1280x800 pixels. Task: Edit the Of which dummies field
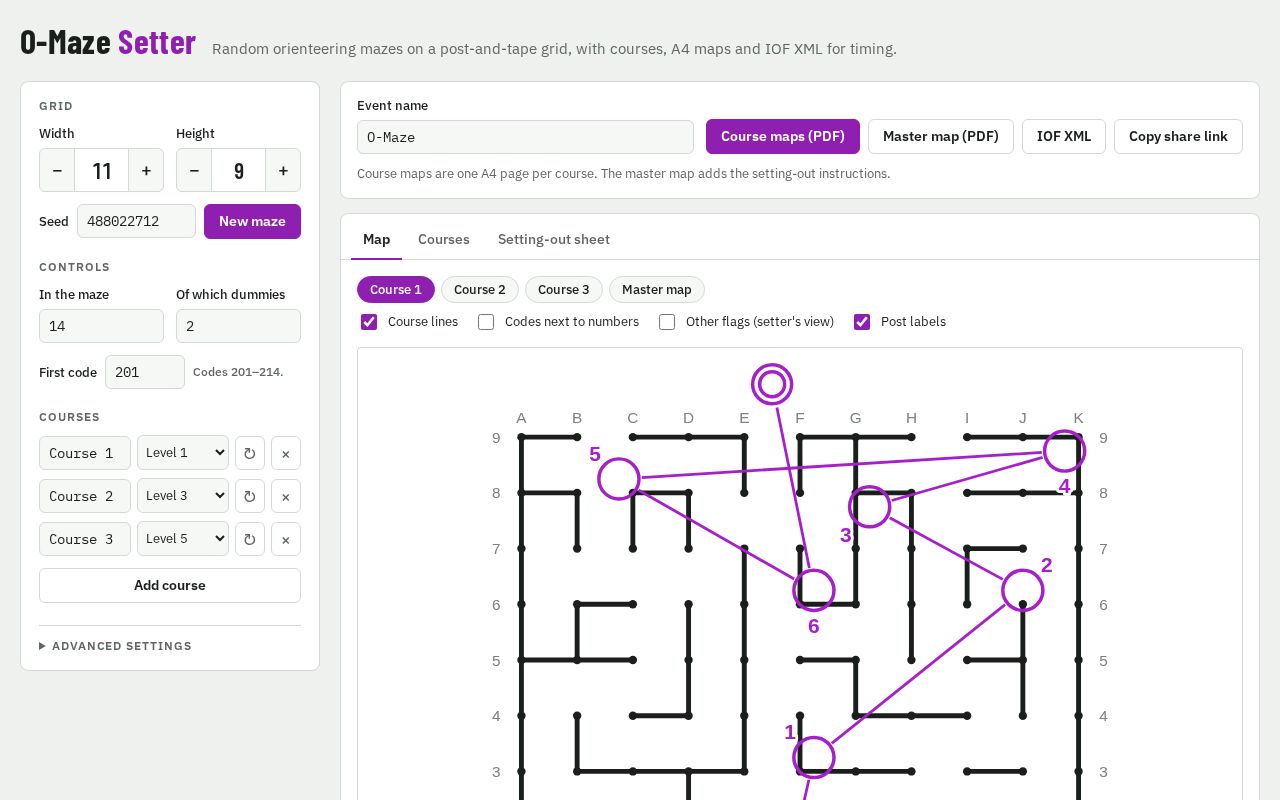pyautogui.click(x=238, y=326)
